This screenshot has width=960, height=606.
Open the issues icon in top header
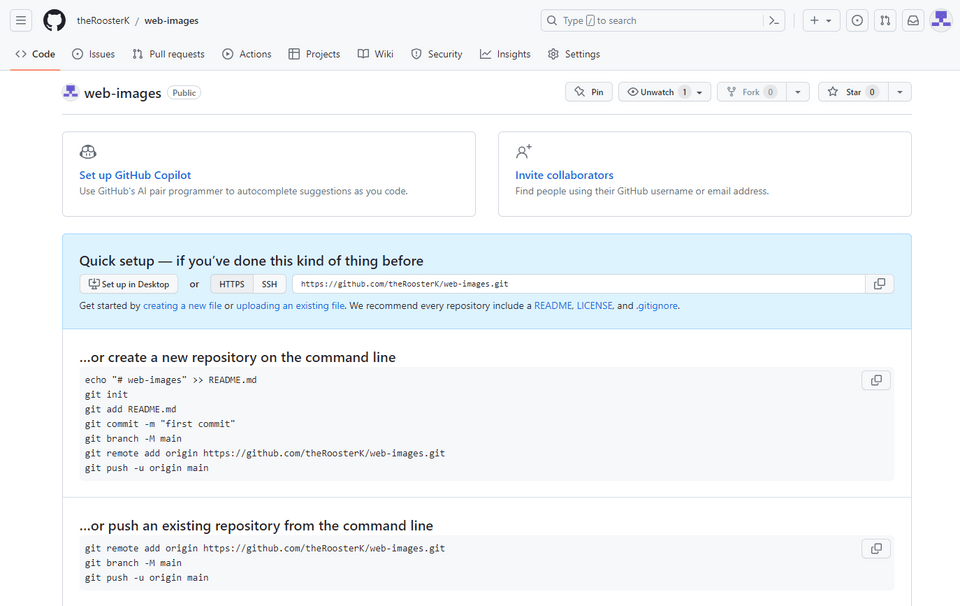click(x=857, y=20)
